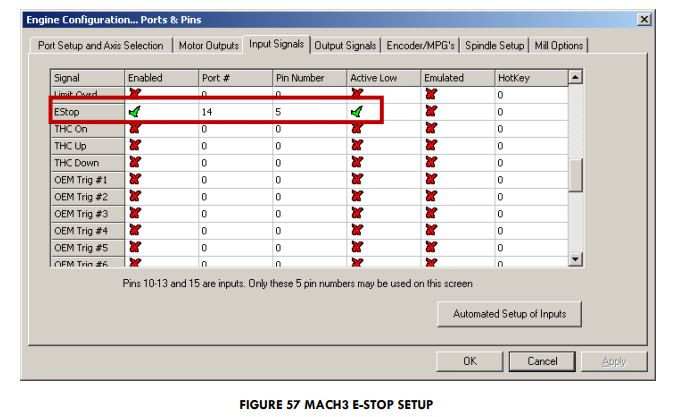Toggle the EStop Active Low checkmark

[356, 112]
